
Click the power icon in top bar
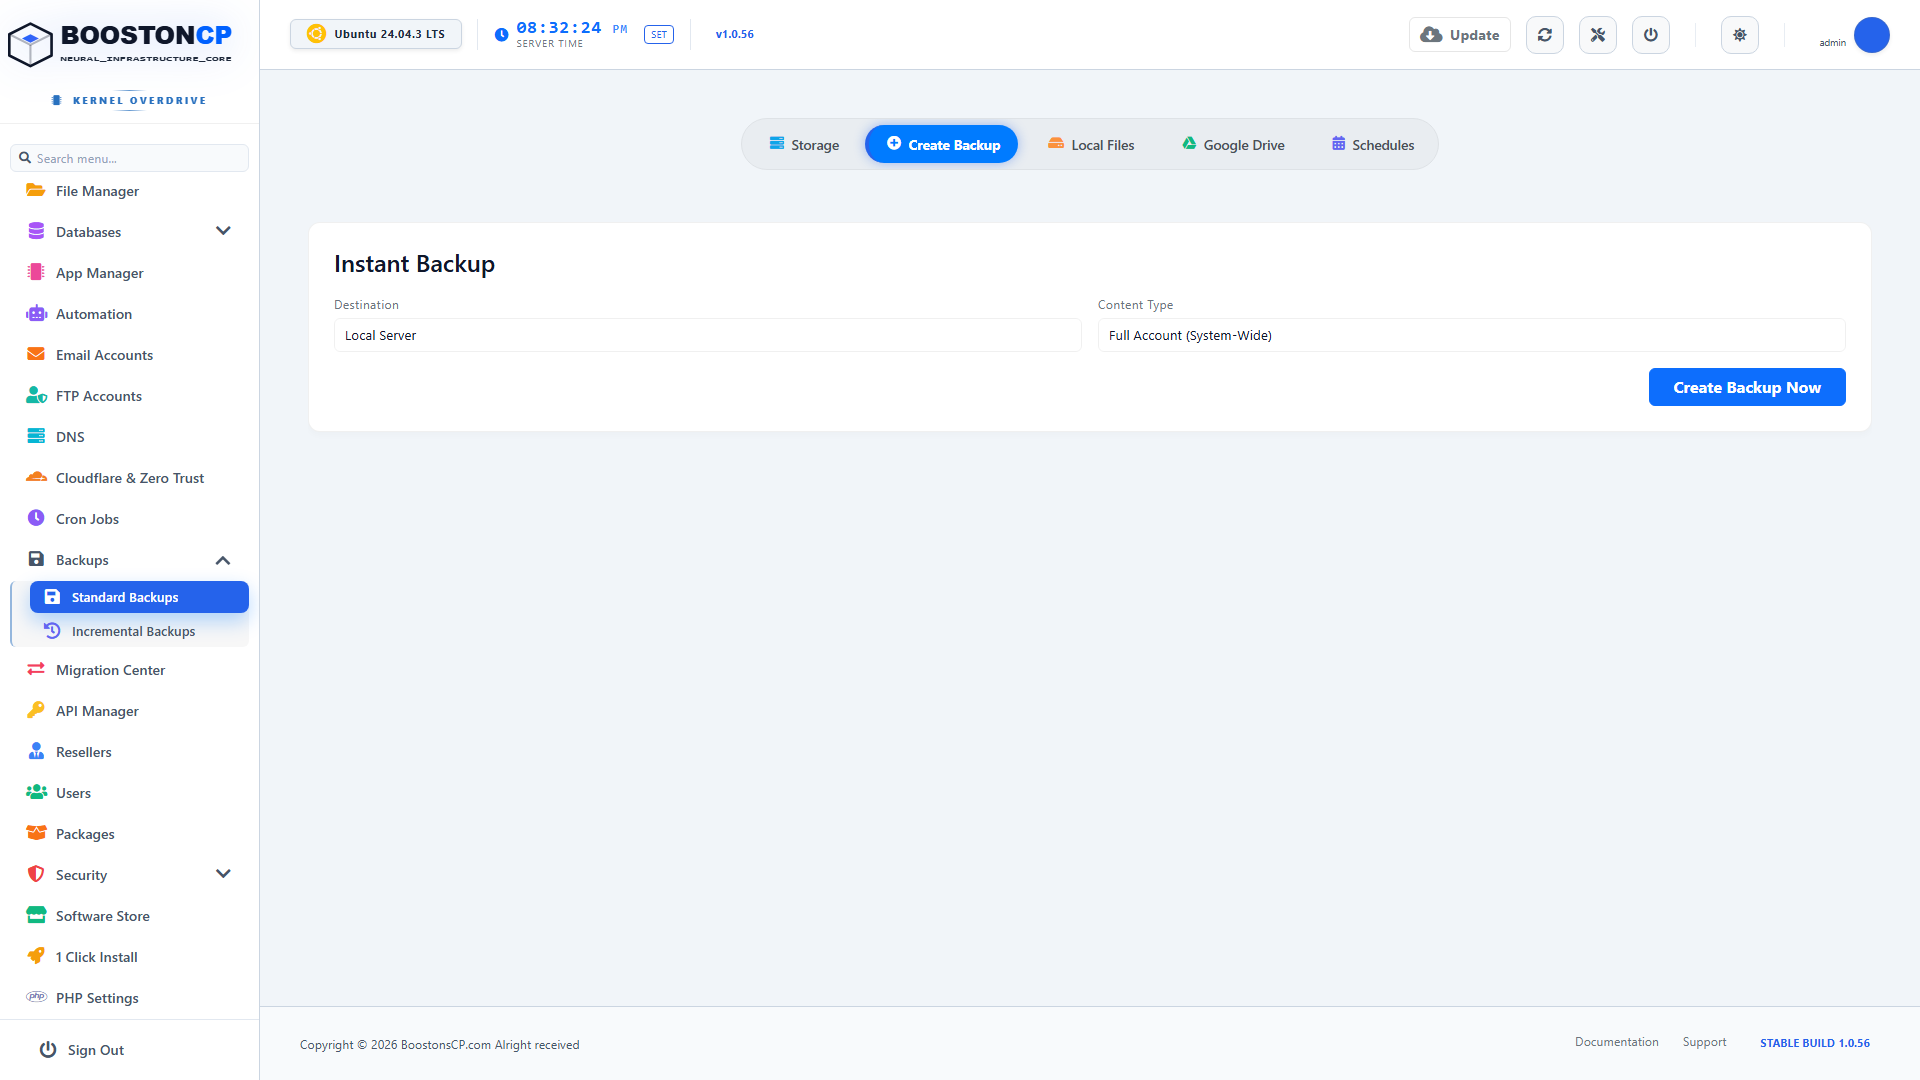[x=1651, y=35]
